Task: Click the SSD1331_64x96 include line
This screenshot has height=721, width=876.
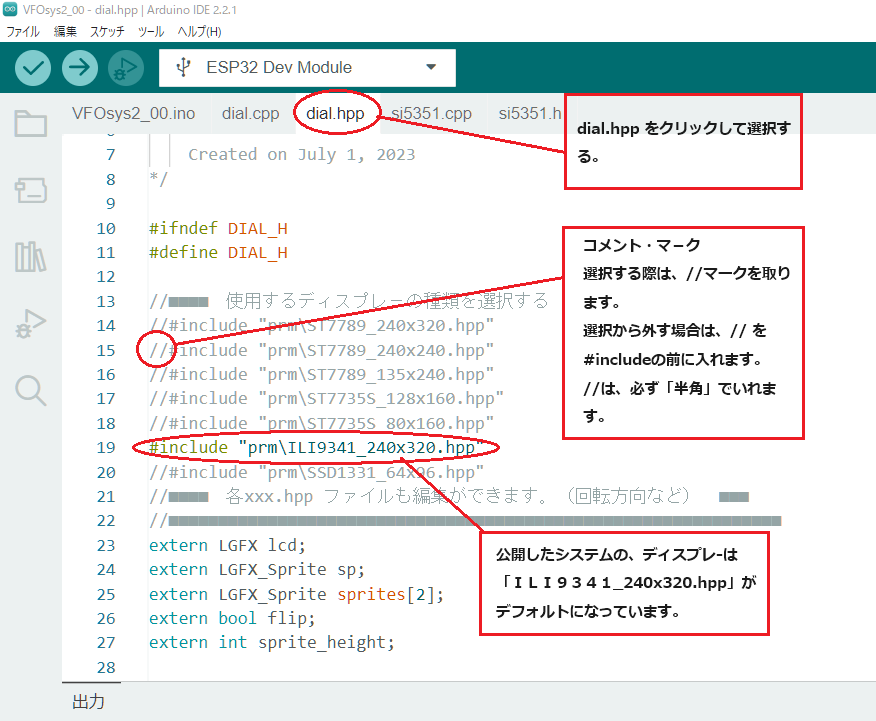Action: (x=317, y=472)
